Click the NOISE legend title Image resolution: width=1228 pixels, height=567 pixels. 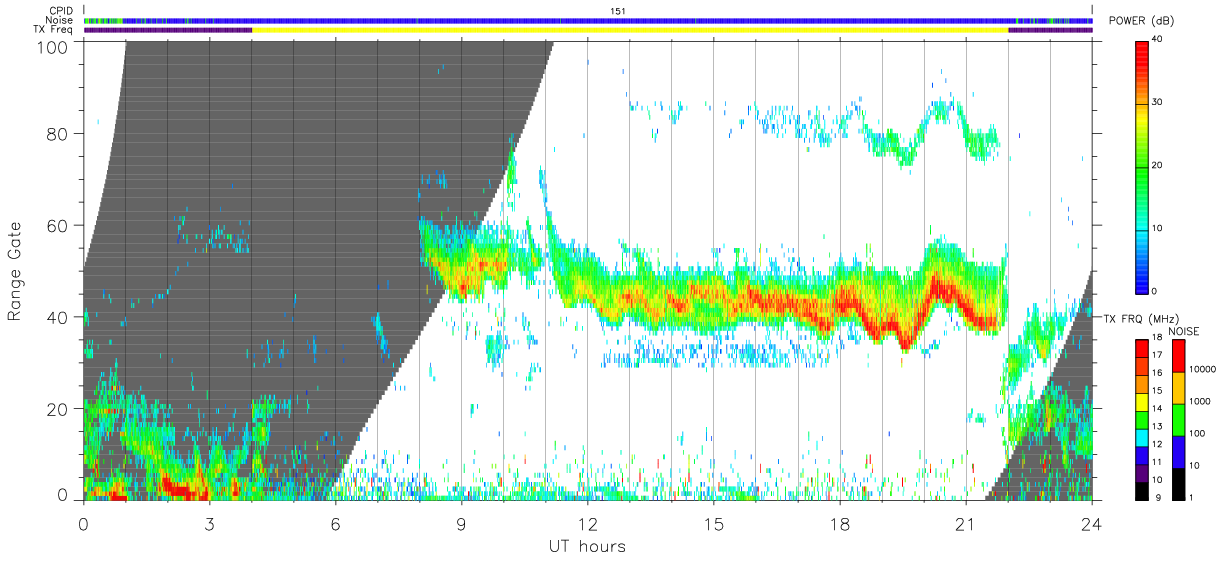click(1183, 330)
